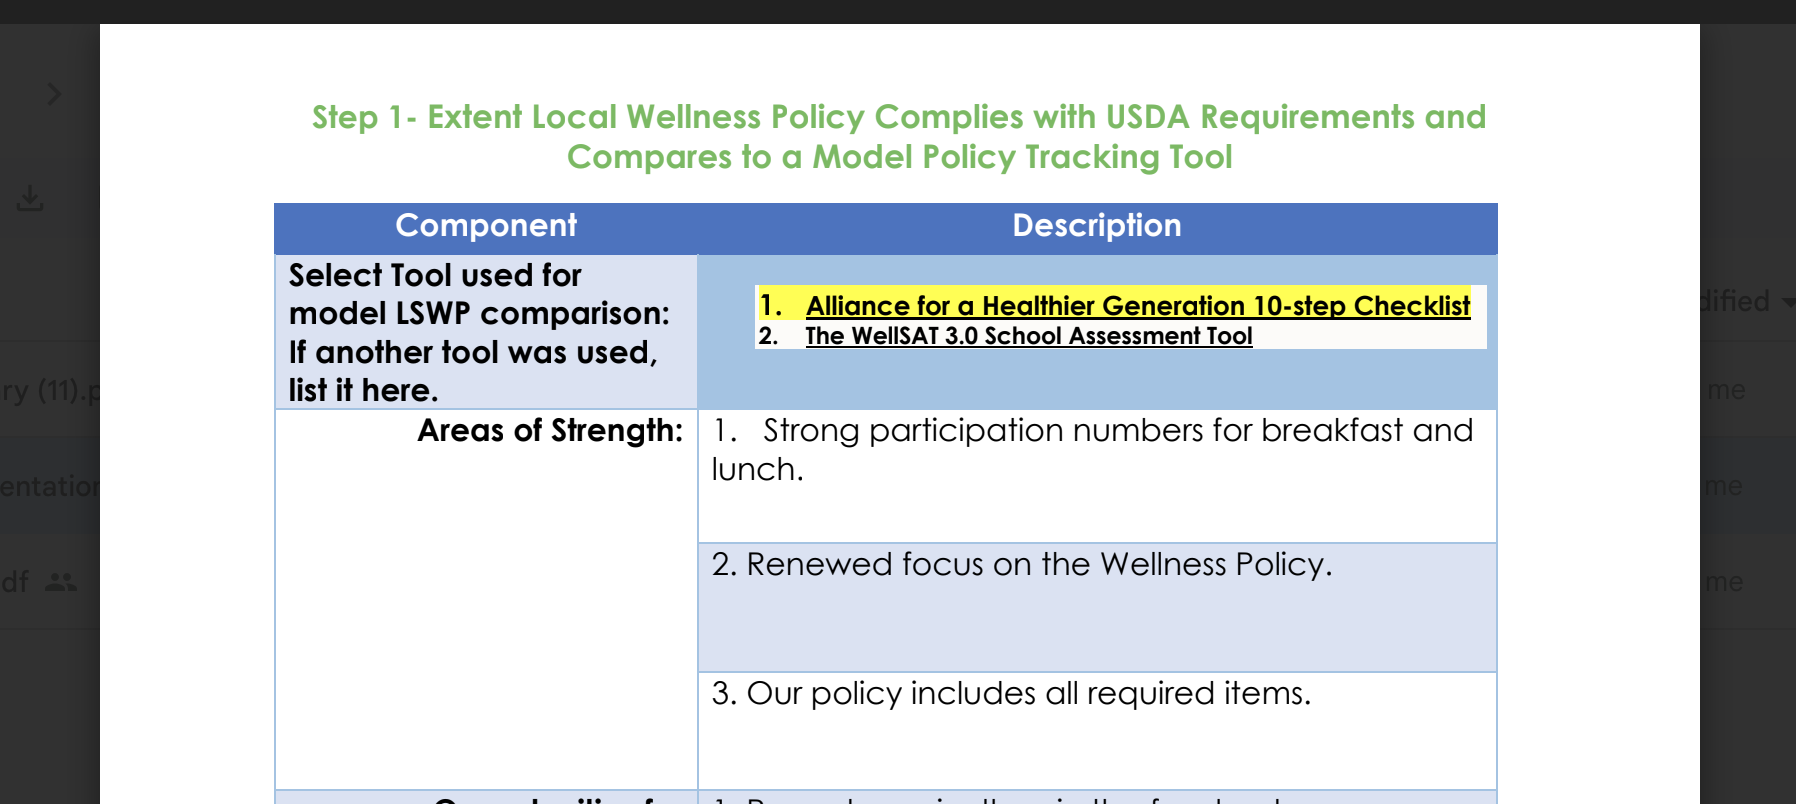Click the Description table header cell
The height and width of the screenshot is (804, 1796).
click(1096, 226)
